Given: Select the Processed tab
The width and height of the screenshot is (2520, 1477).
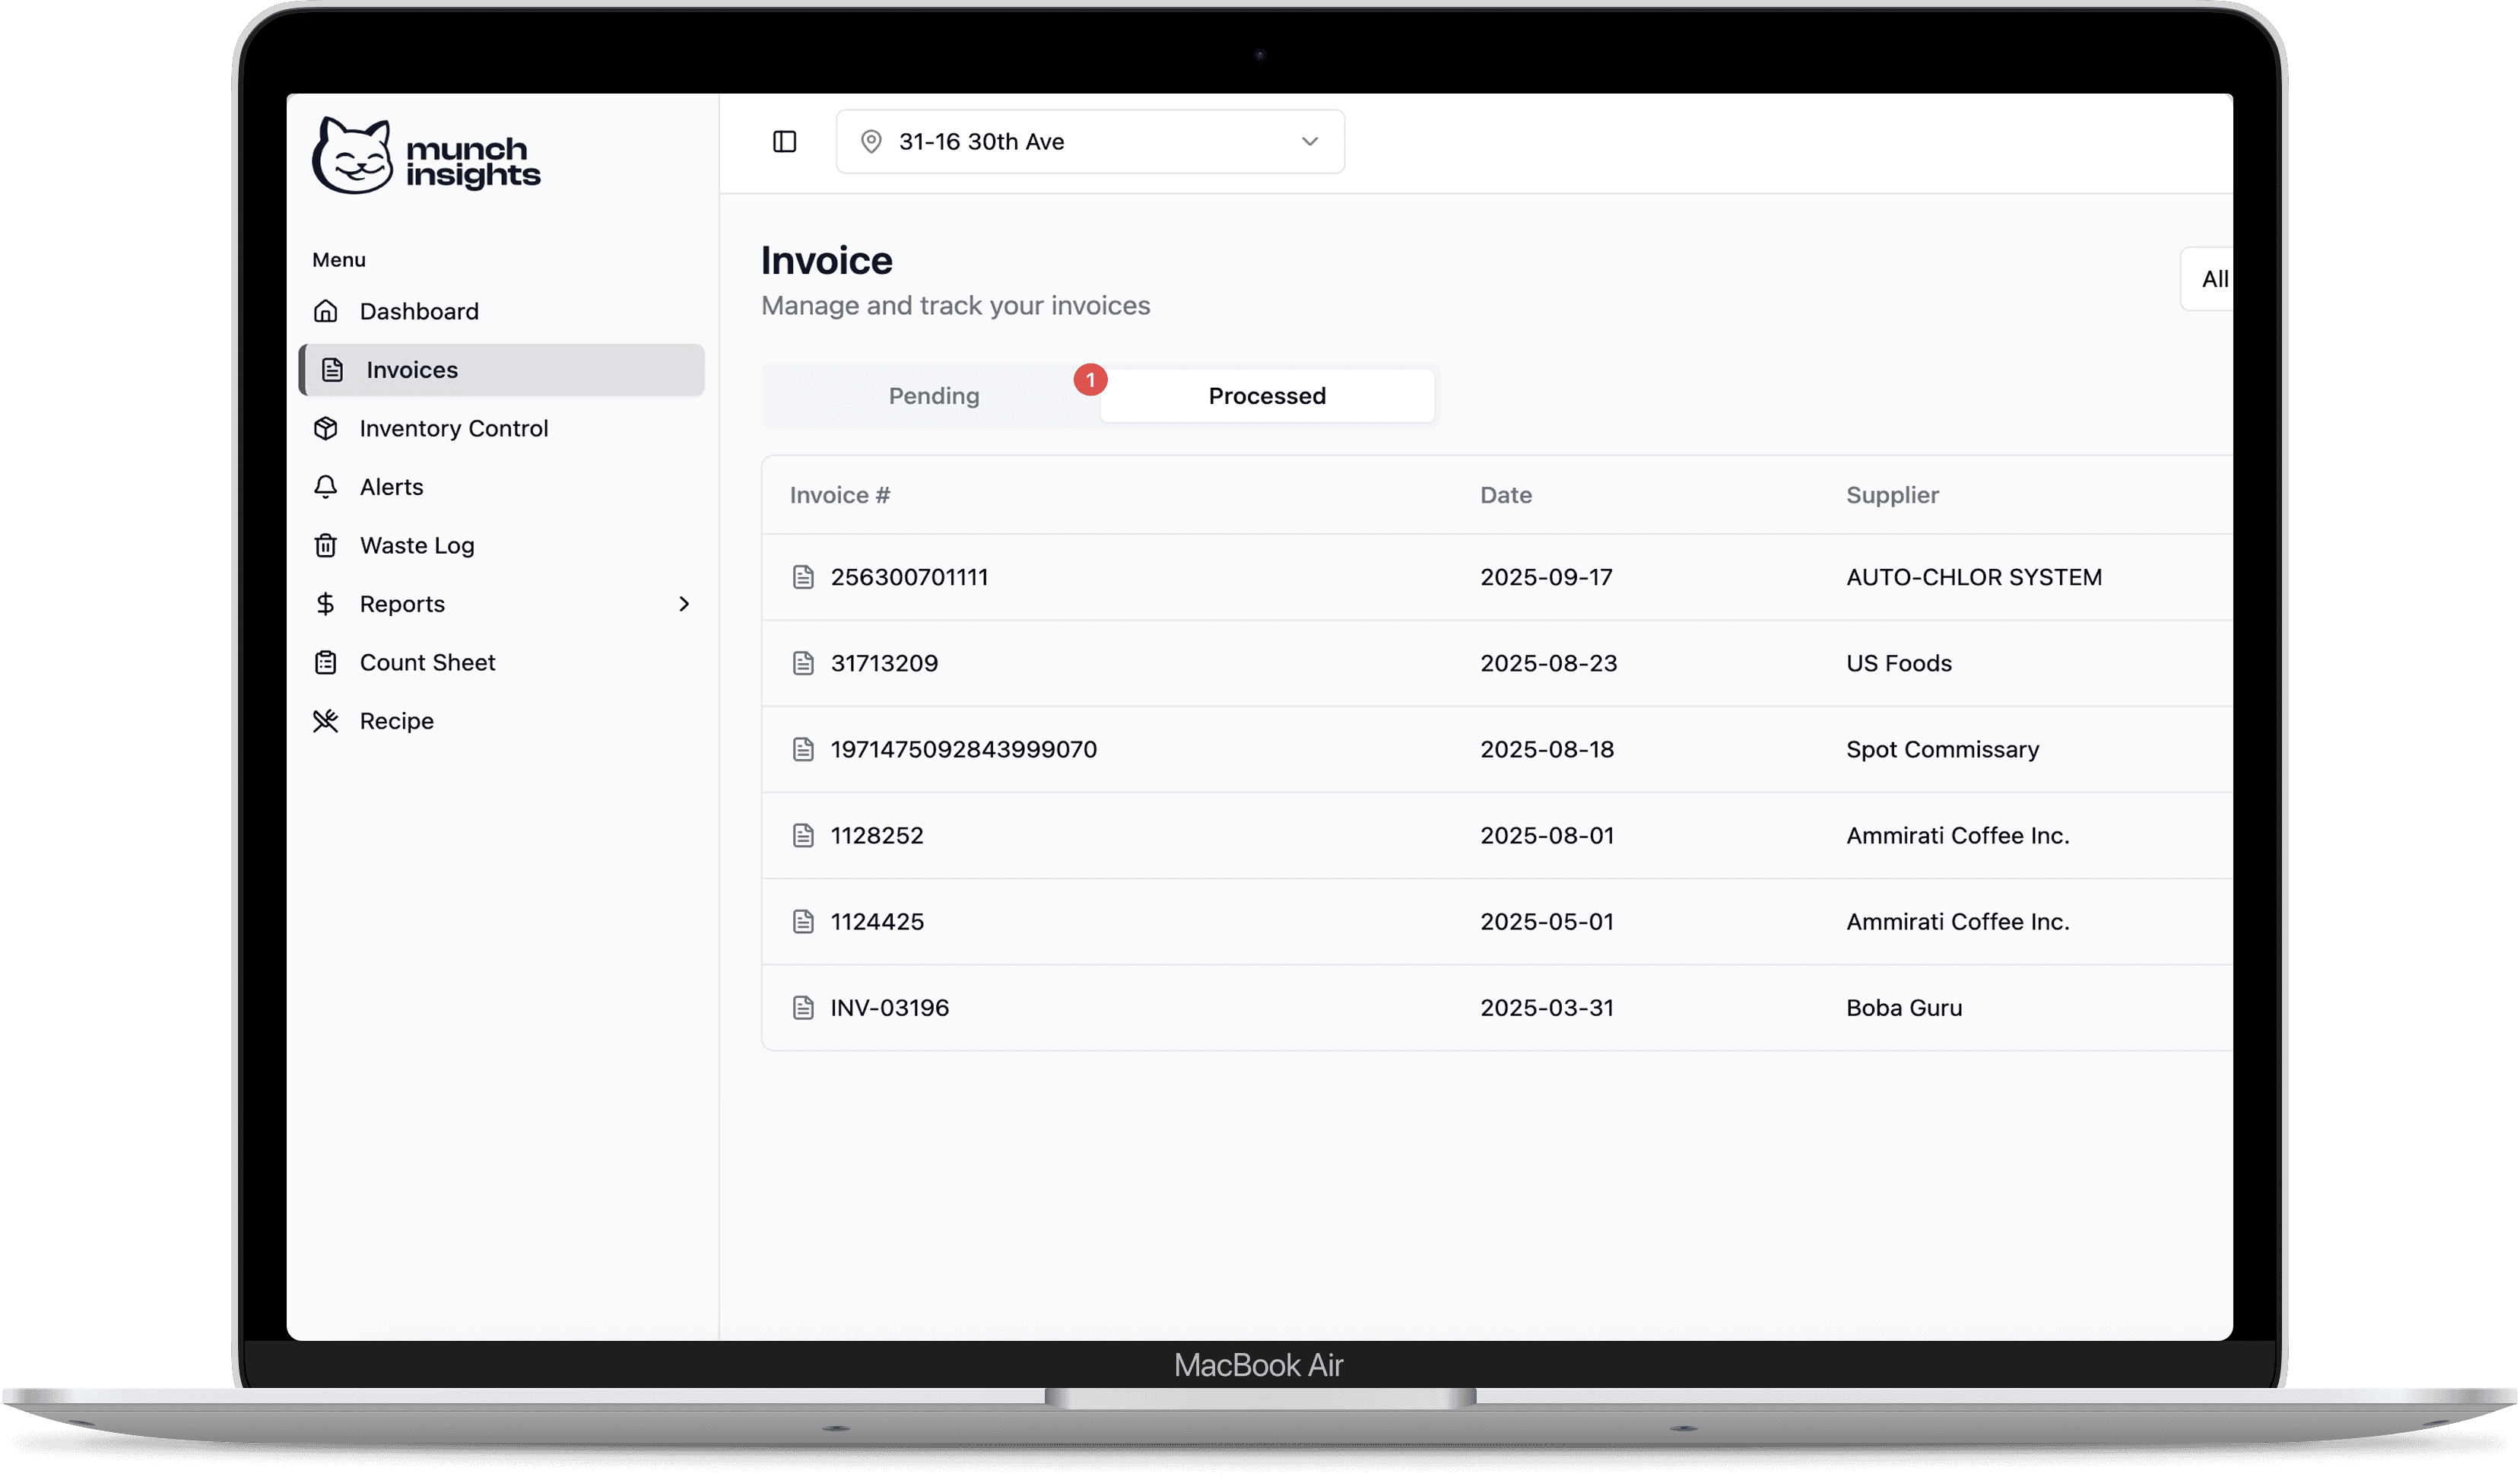Looking at the screenshot, I should [1266, 396].
